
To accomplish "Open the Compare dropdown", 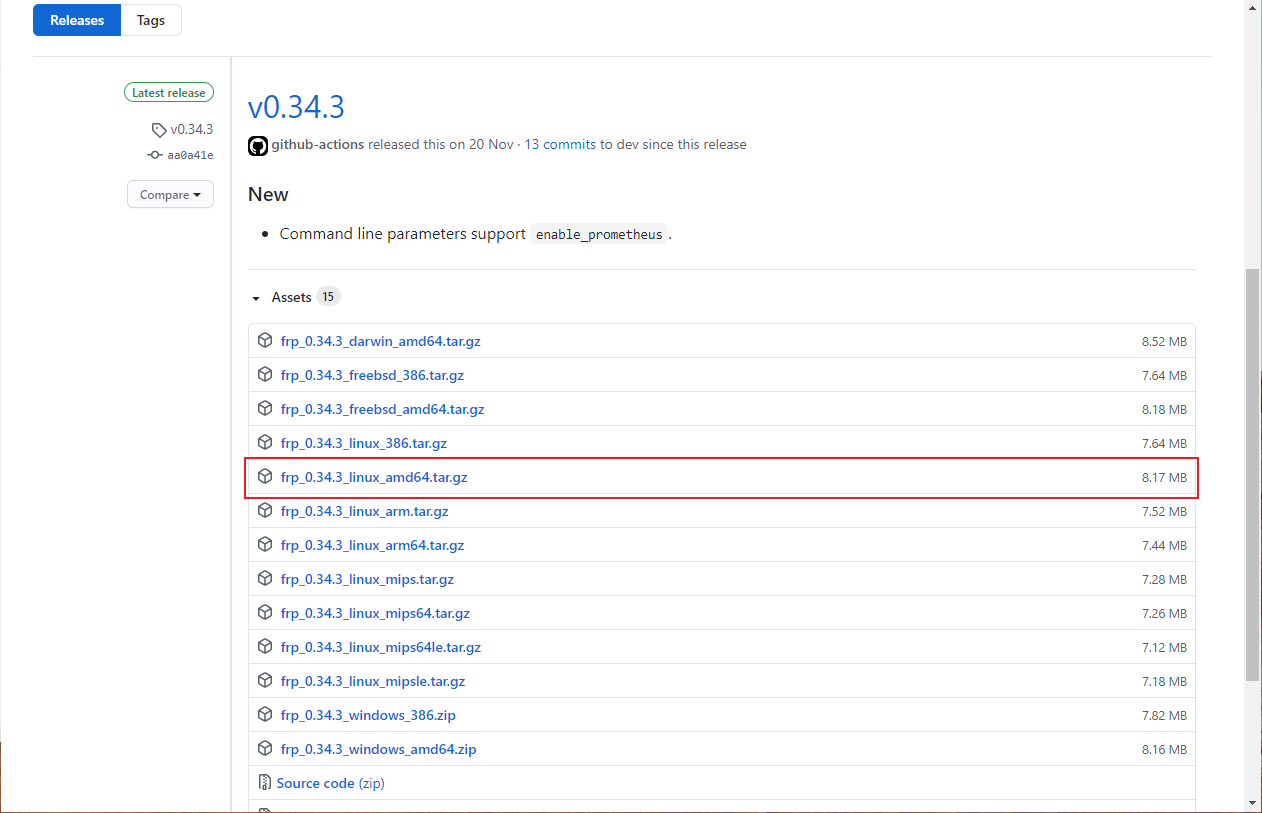I will [170, 194].
